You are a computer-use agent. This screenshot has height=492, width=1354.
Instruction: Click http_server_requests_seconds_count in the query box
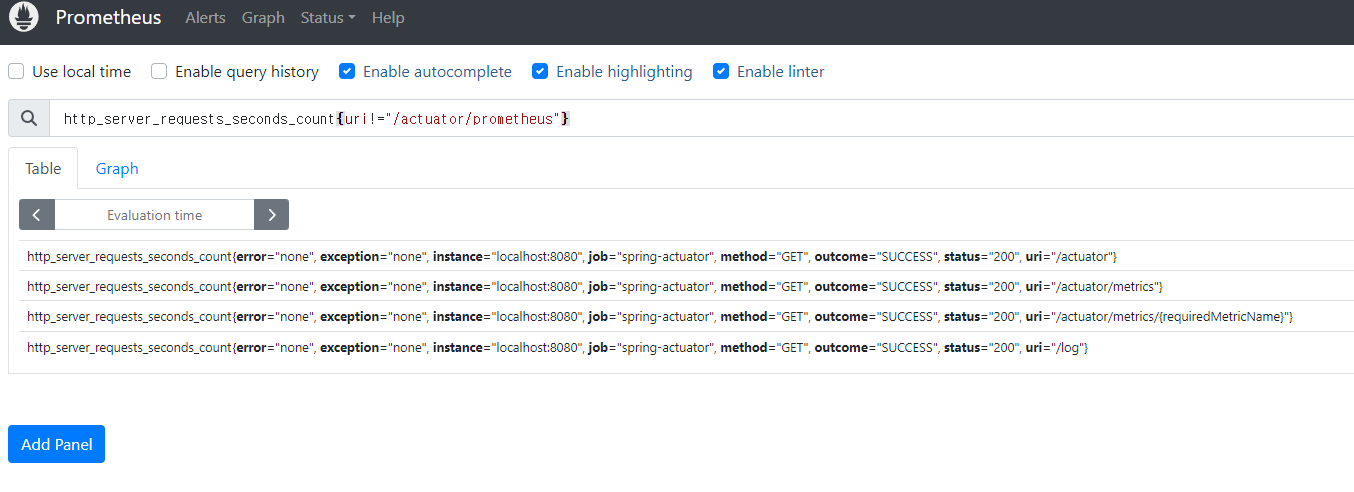click(198, 119)
